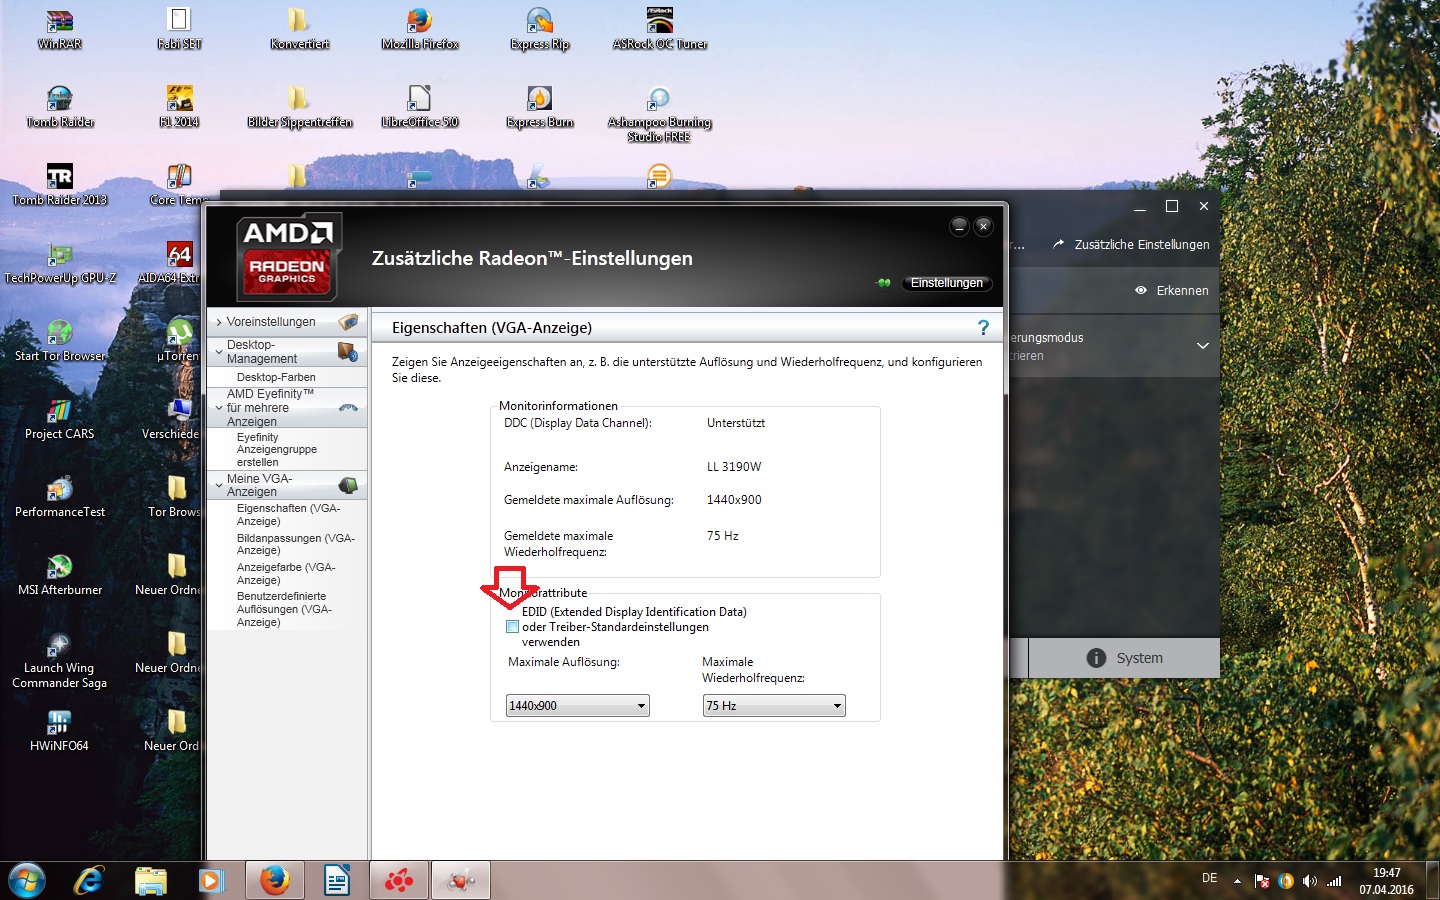Switch to the LibreOffice Writer taskbar item

point(337,881)
